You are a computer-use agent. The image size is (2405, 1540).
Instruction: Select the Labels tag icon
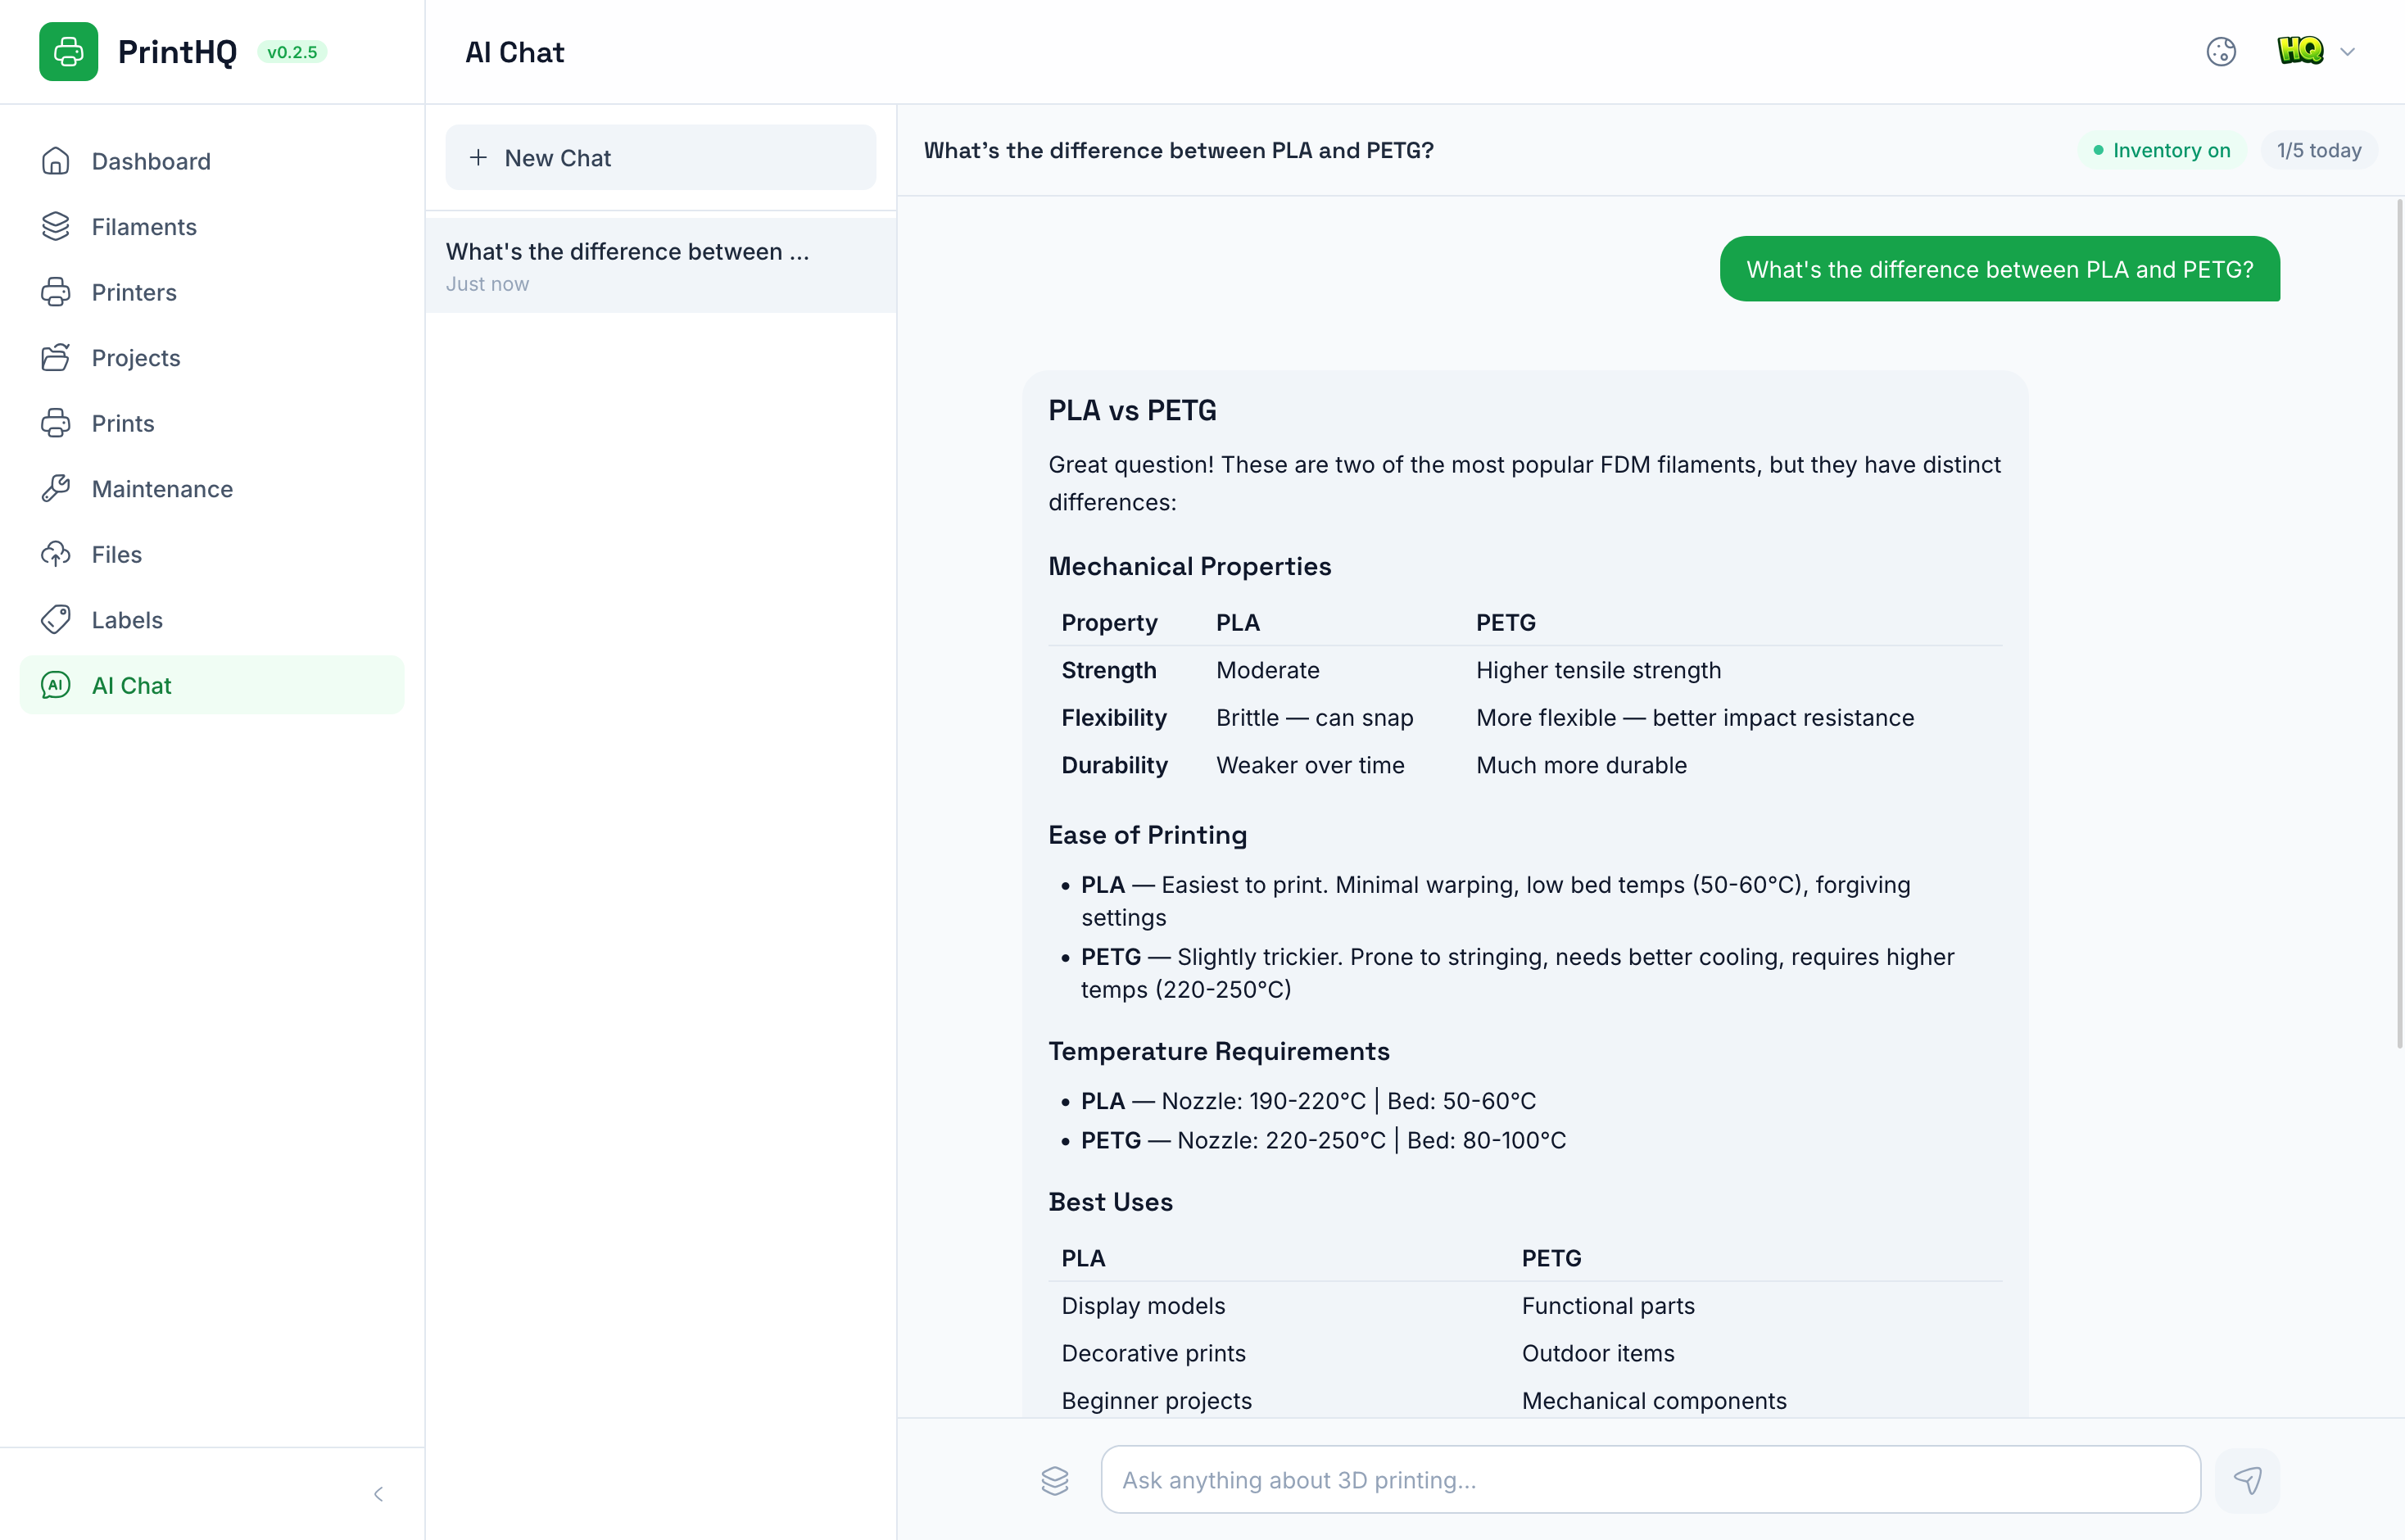point(56,619)
